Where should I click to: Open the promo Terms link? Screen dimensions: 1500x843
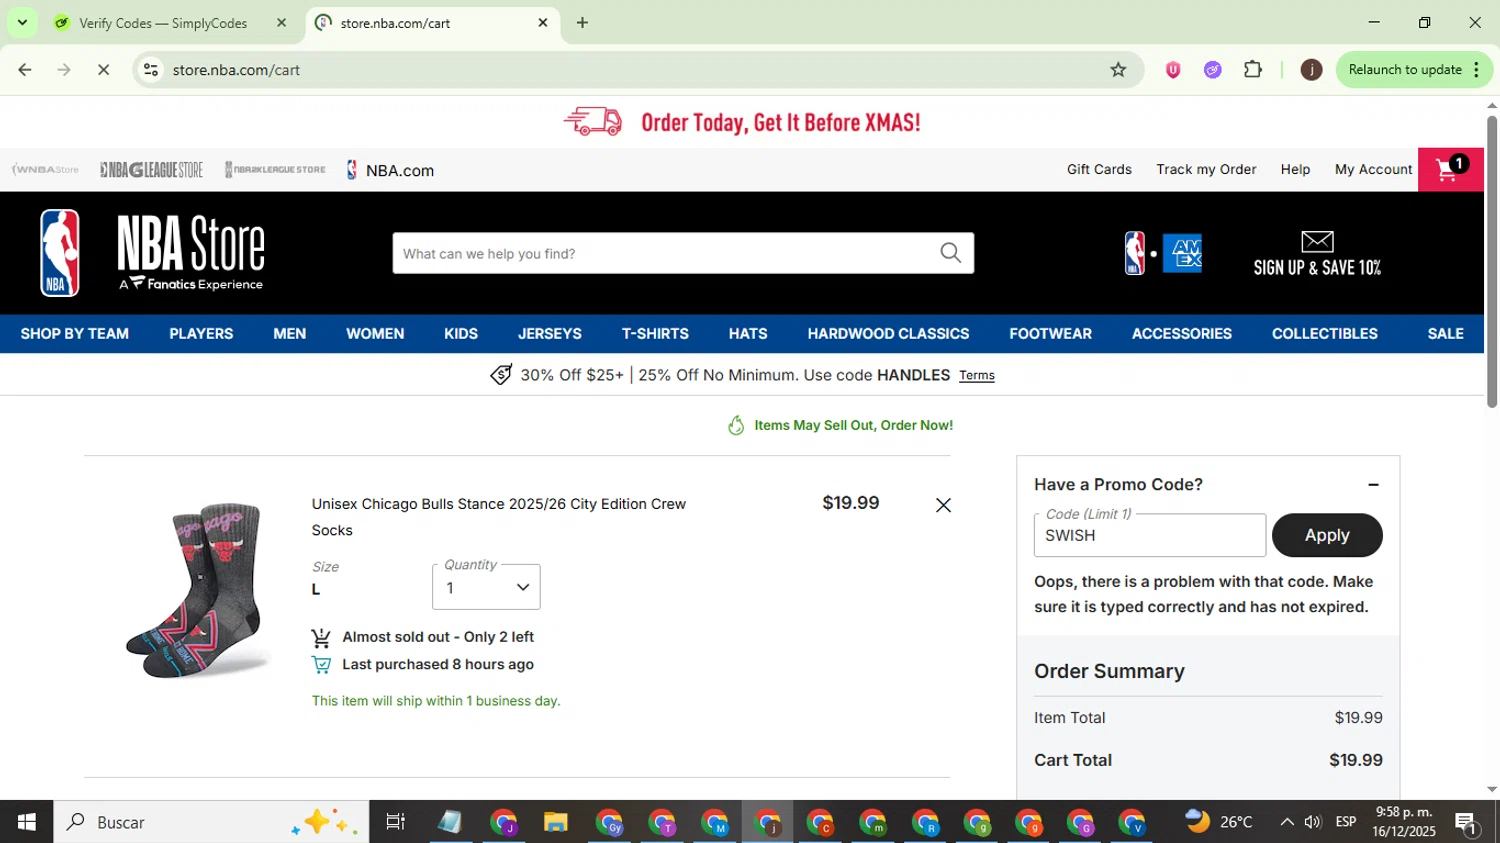coord(977,376)
